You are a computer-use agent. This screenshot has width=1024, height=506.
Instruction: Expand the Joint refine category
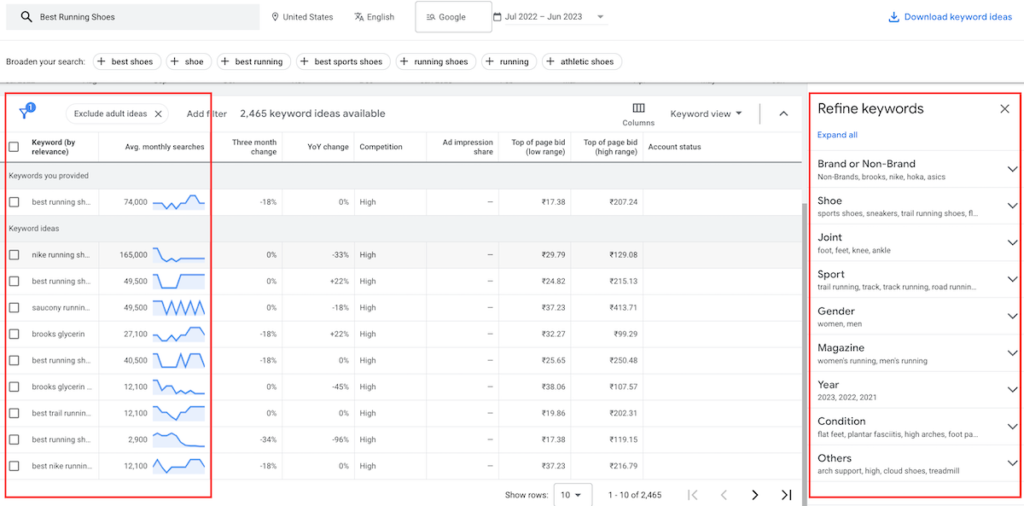pyautogui.click(x=1012, y=242)
